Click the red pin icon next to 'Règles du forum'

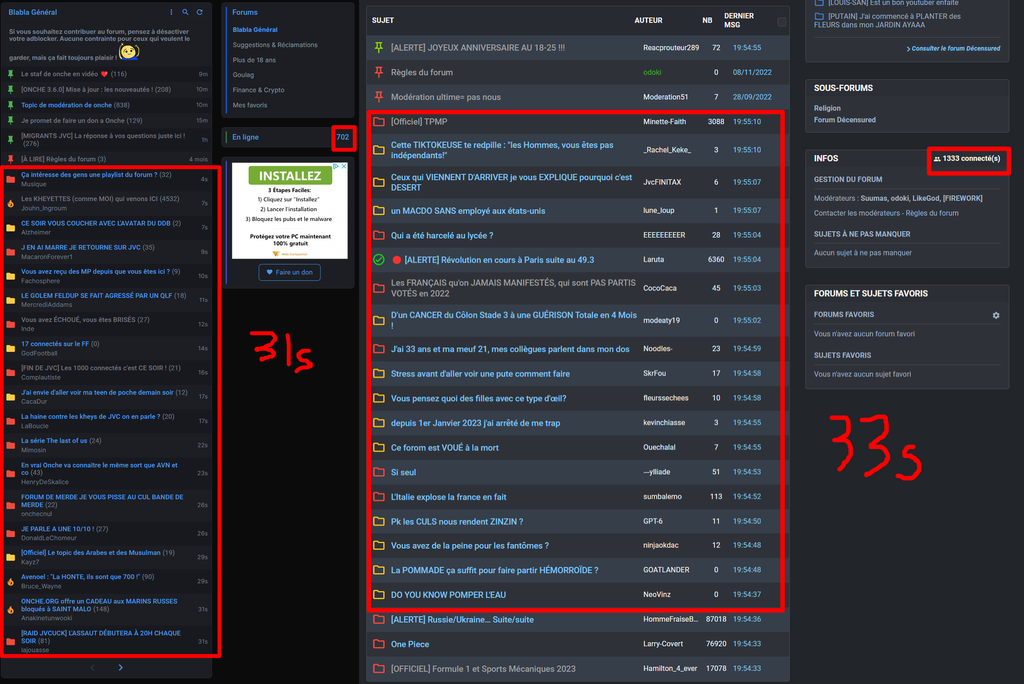[379, 72]
